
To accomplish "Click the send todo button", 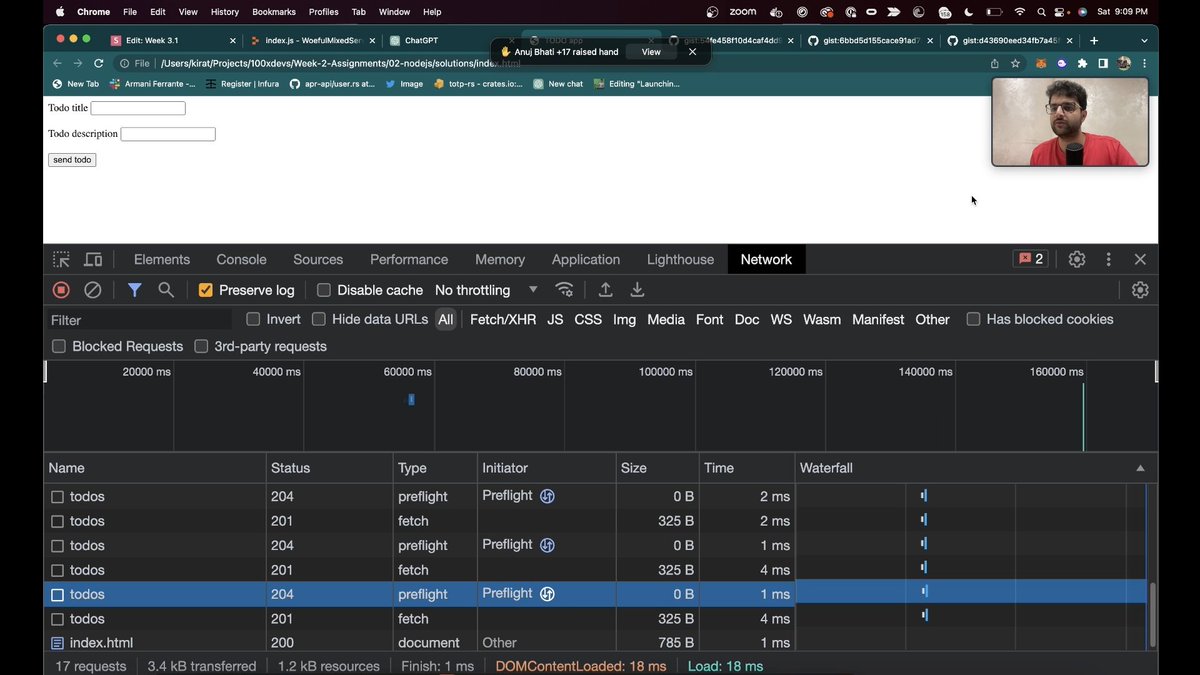I will 71,159.
